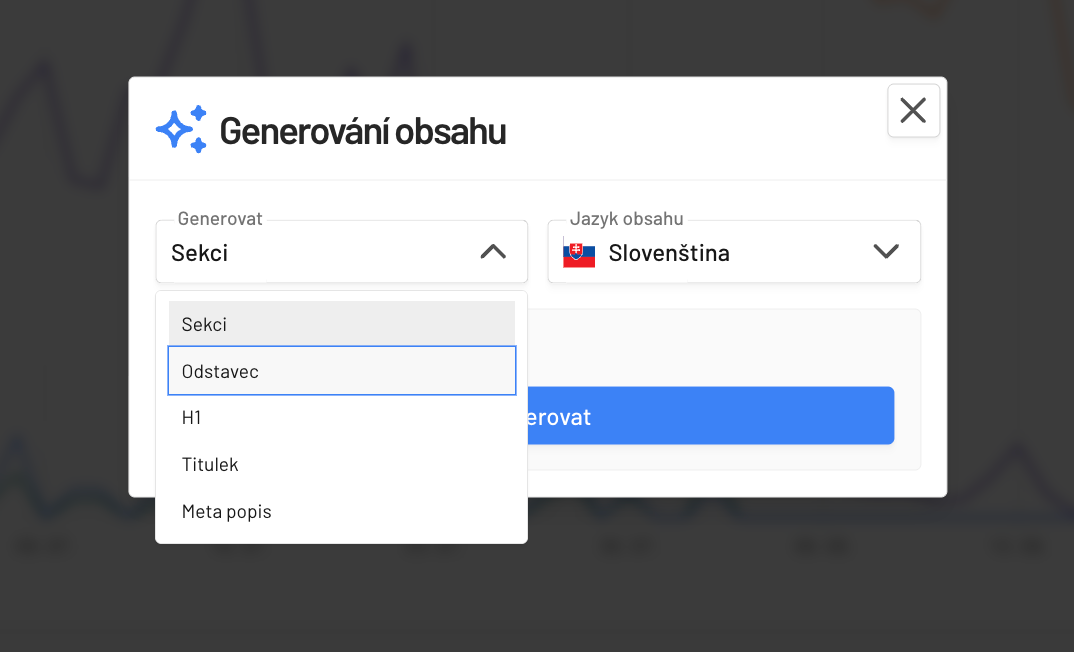Pick H1 in the dropdown list

341,418
